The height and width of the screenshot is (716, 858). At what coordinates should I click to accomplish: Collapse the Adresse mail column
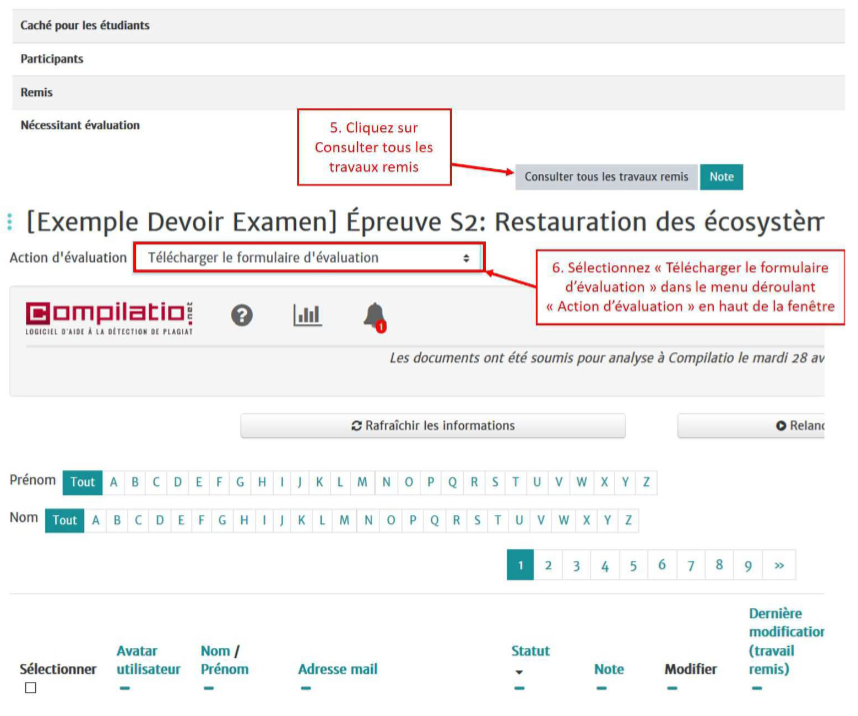point(305,688)
